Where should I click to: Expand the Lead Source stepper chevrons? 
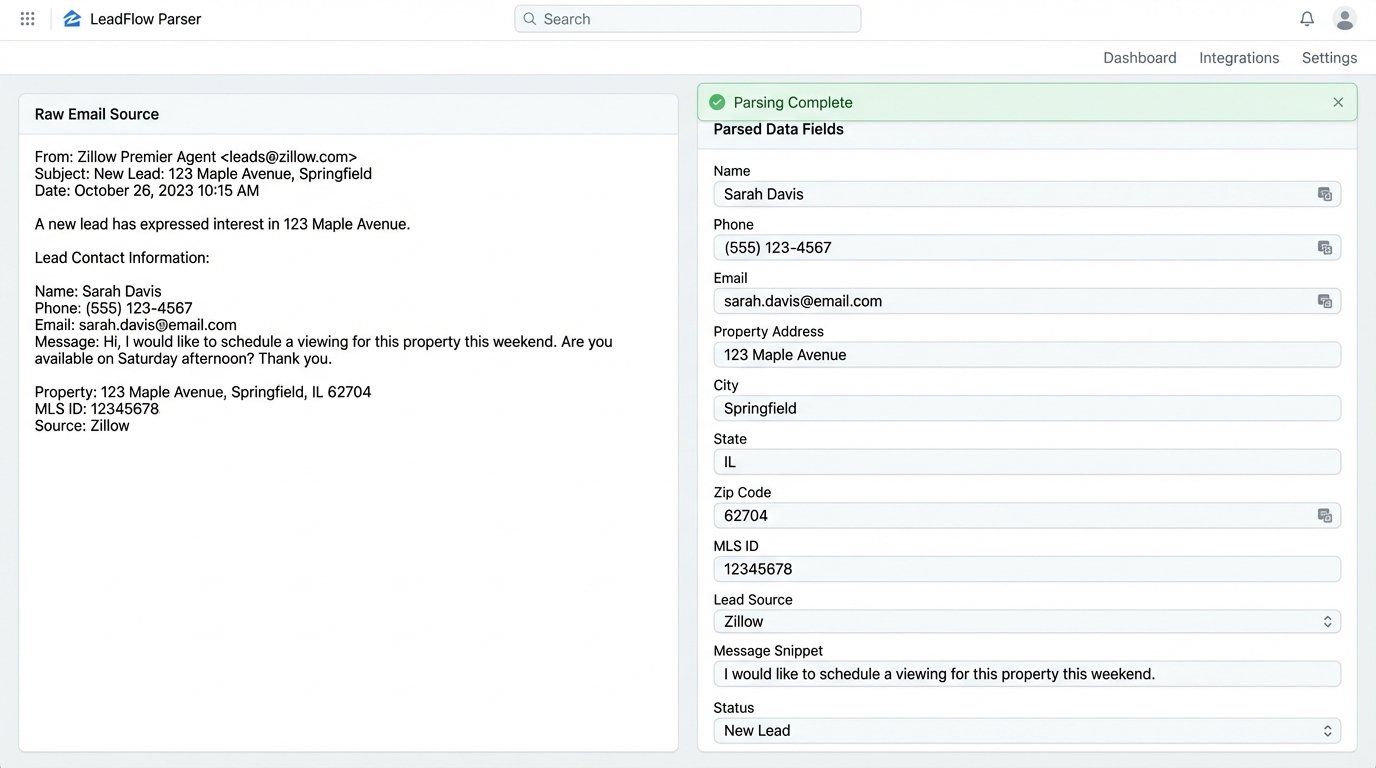(x=1328, y=621)
